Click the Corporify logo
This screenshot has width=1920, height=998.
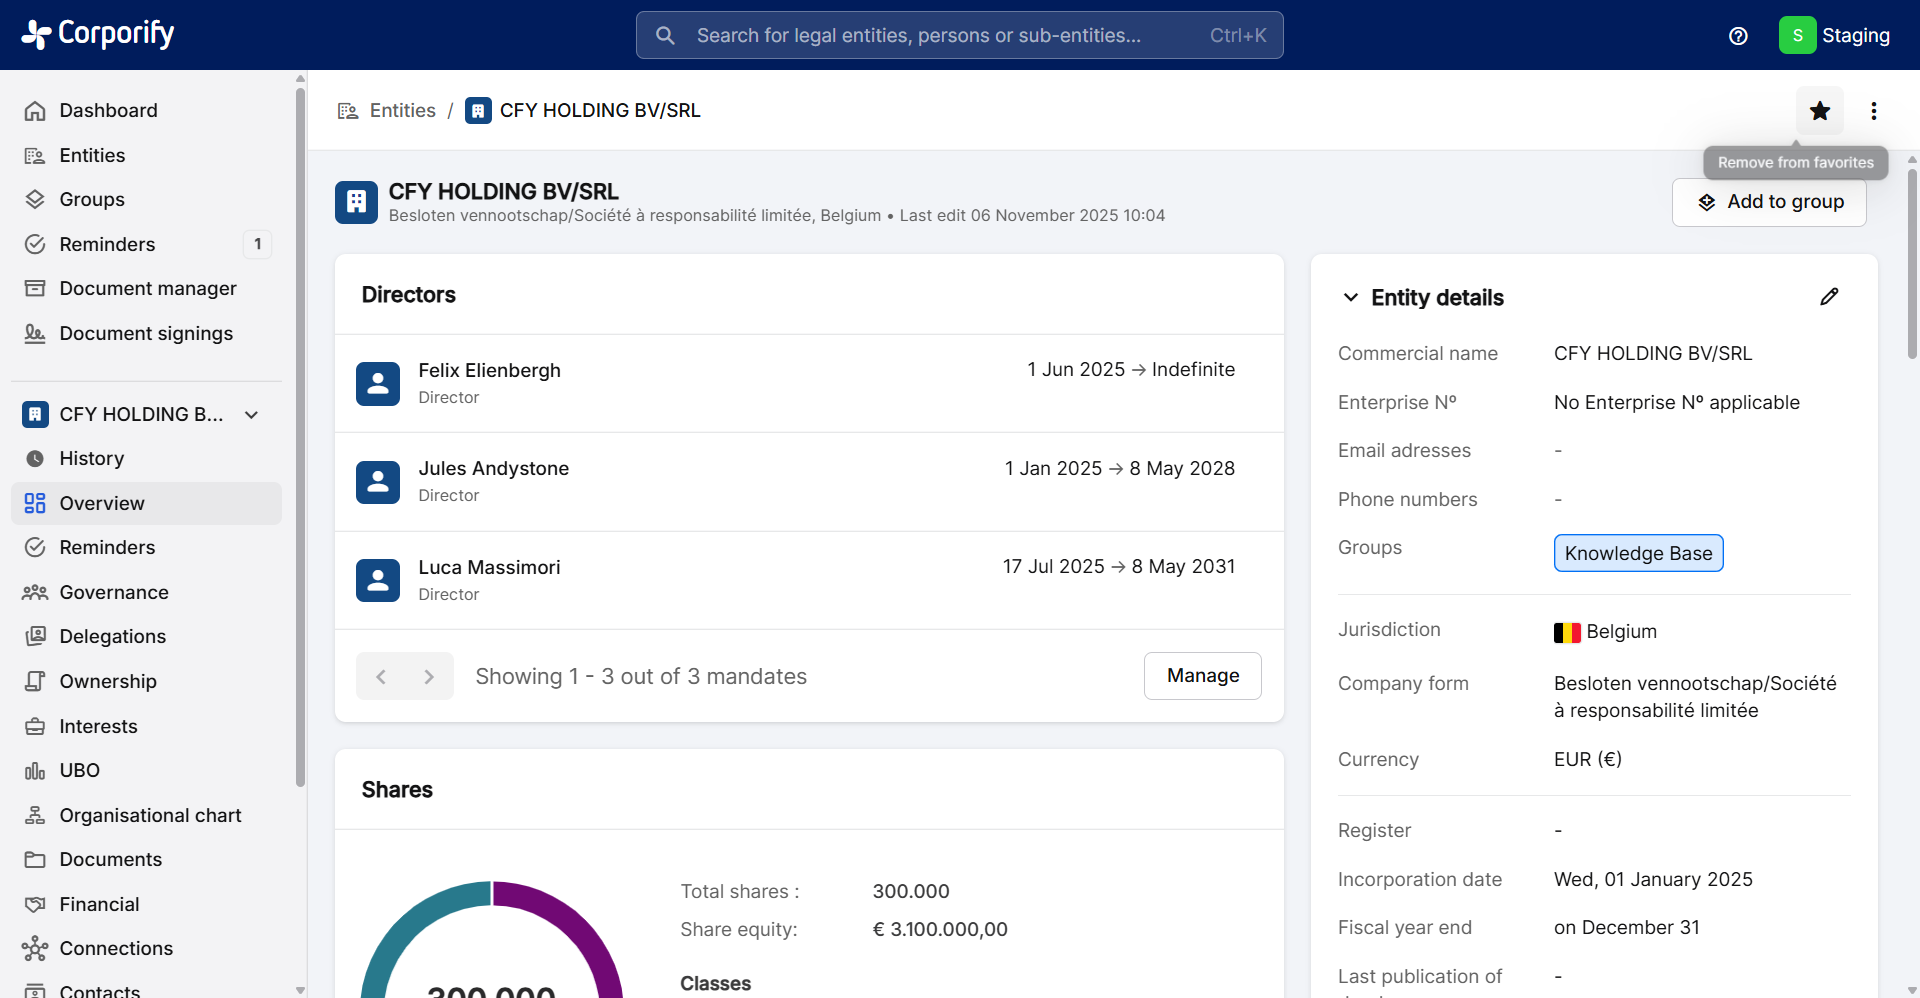98,34
